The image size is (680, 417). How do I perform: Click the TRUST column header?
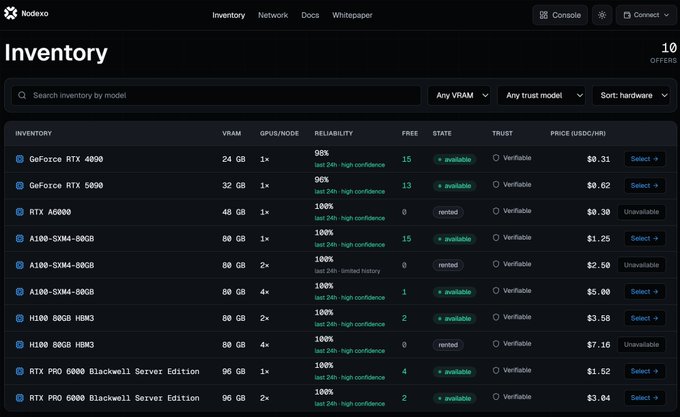tap(502, 134)
